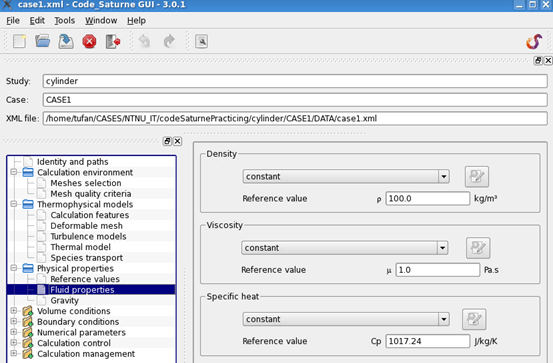Collapse the Thermophysical models tree node
The width and height of the screenshot is (553, 363).
(14, 204)
